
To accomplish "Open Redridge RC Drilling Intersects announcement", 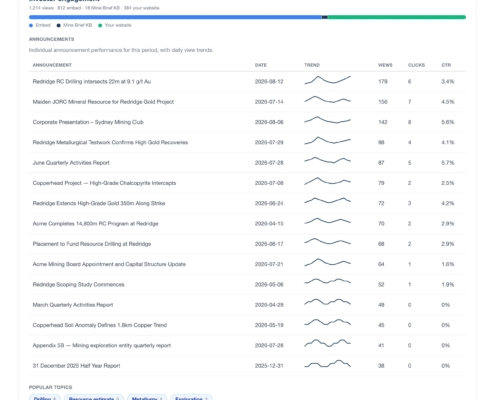I will point(92,81).
